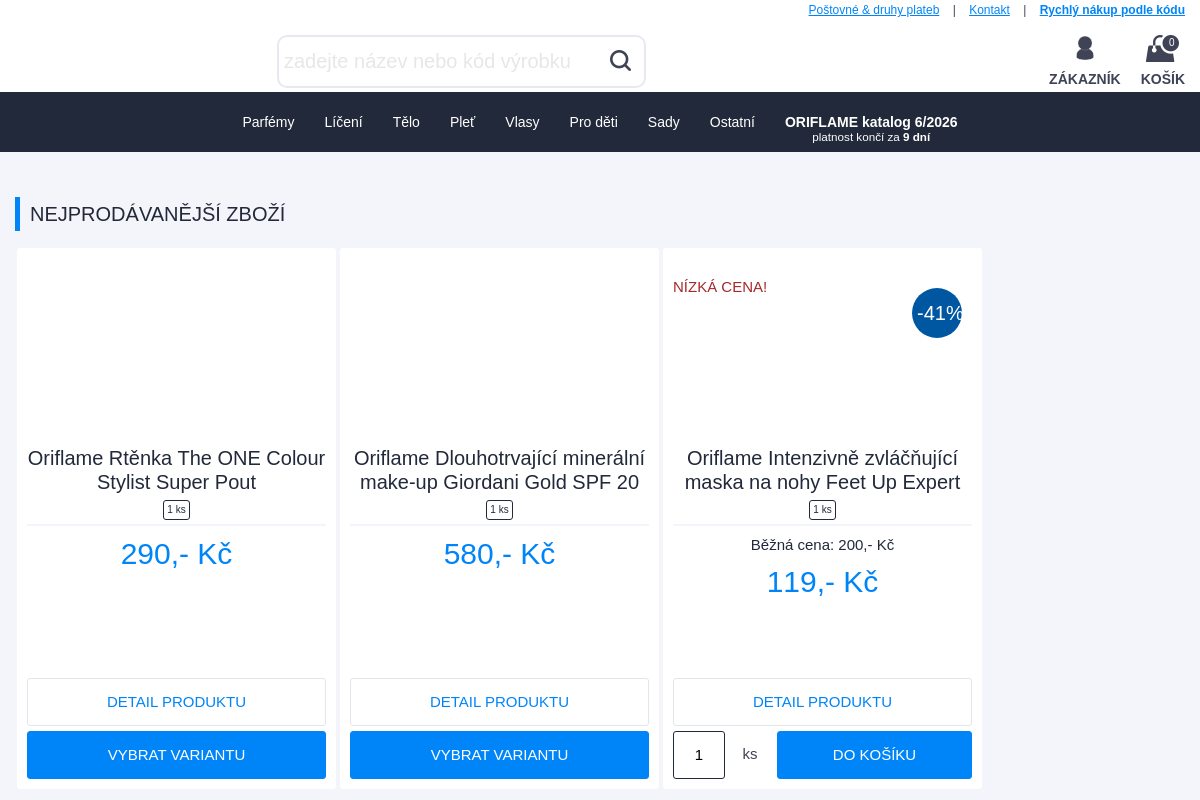Image resolution: width=1200 pixels, height=800 pixels.
Task: Add Feet Up maska Do košíku
Action: (874, 755)
